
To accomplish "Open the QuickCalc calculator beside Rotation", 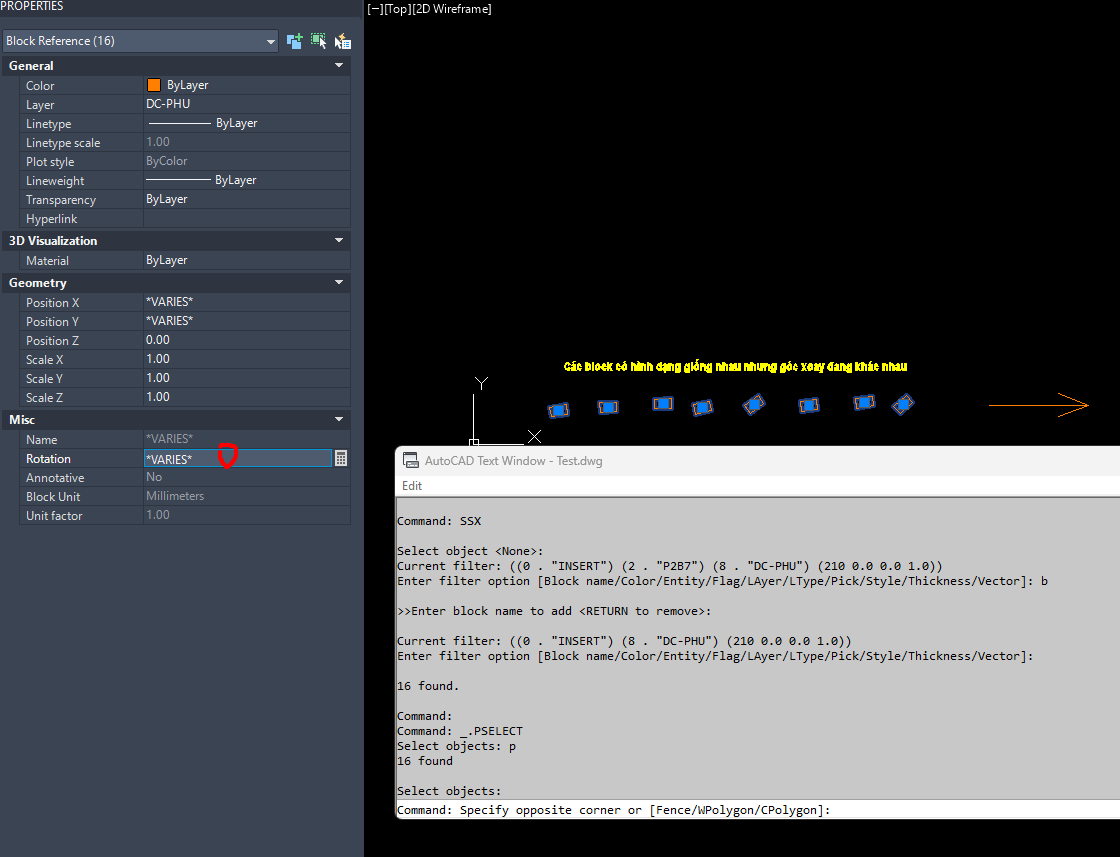I will [x=341, y=458].
